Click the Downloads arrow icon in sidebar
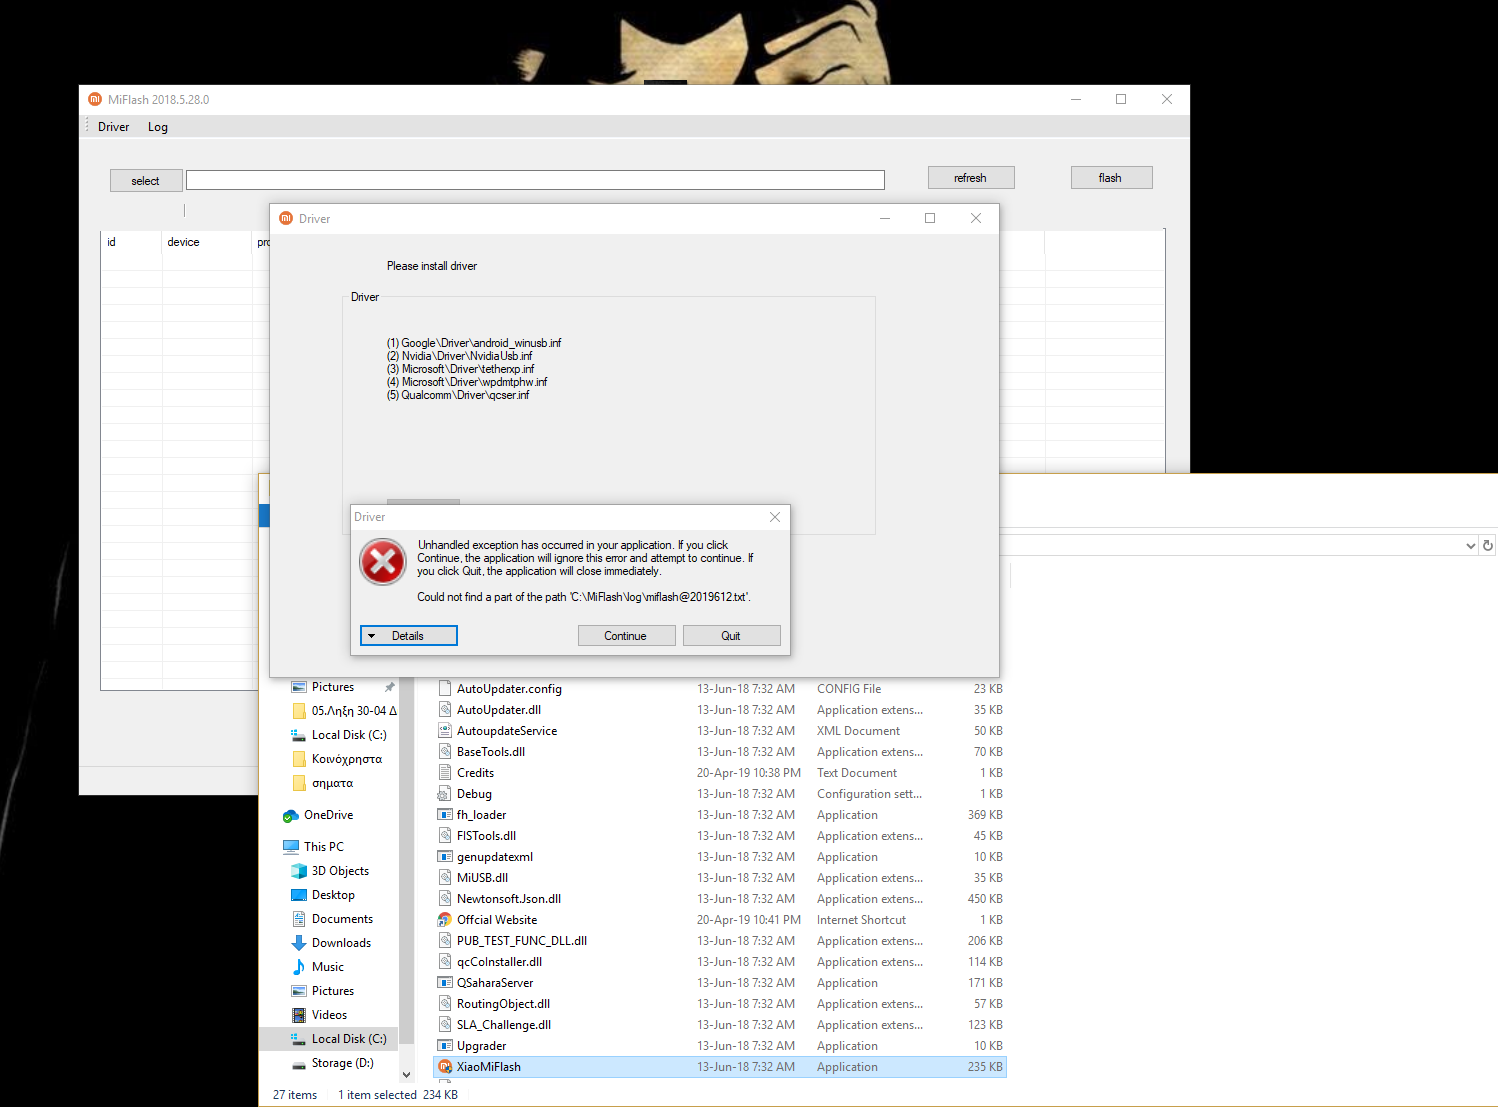Viewport: 1498px width, 1107px height. click(298, 943)
